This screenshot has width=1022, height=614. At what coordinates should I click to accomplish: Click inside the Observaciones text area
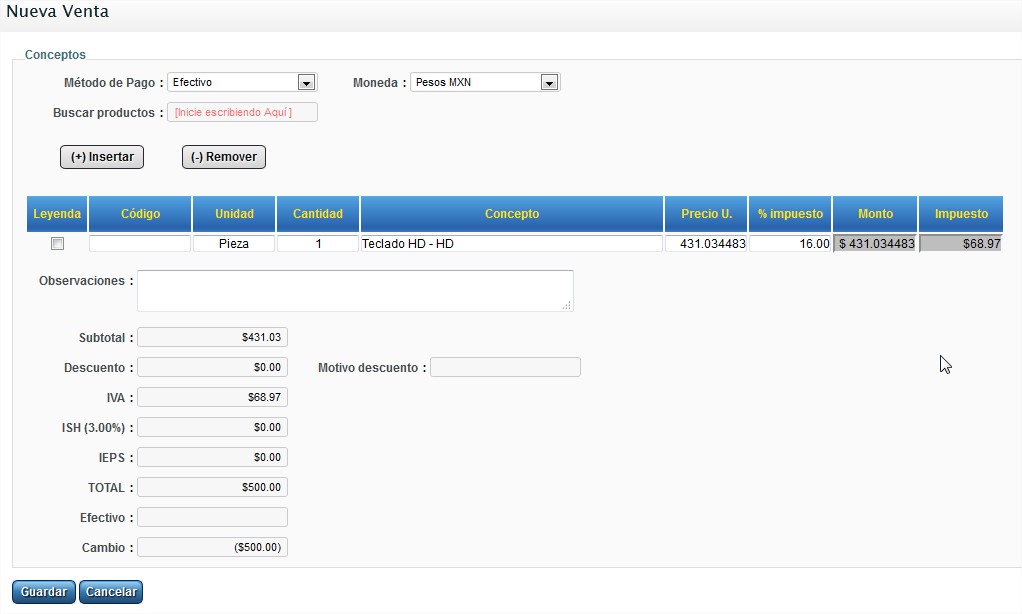[355, 291]
